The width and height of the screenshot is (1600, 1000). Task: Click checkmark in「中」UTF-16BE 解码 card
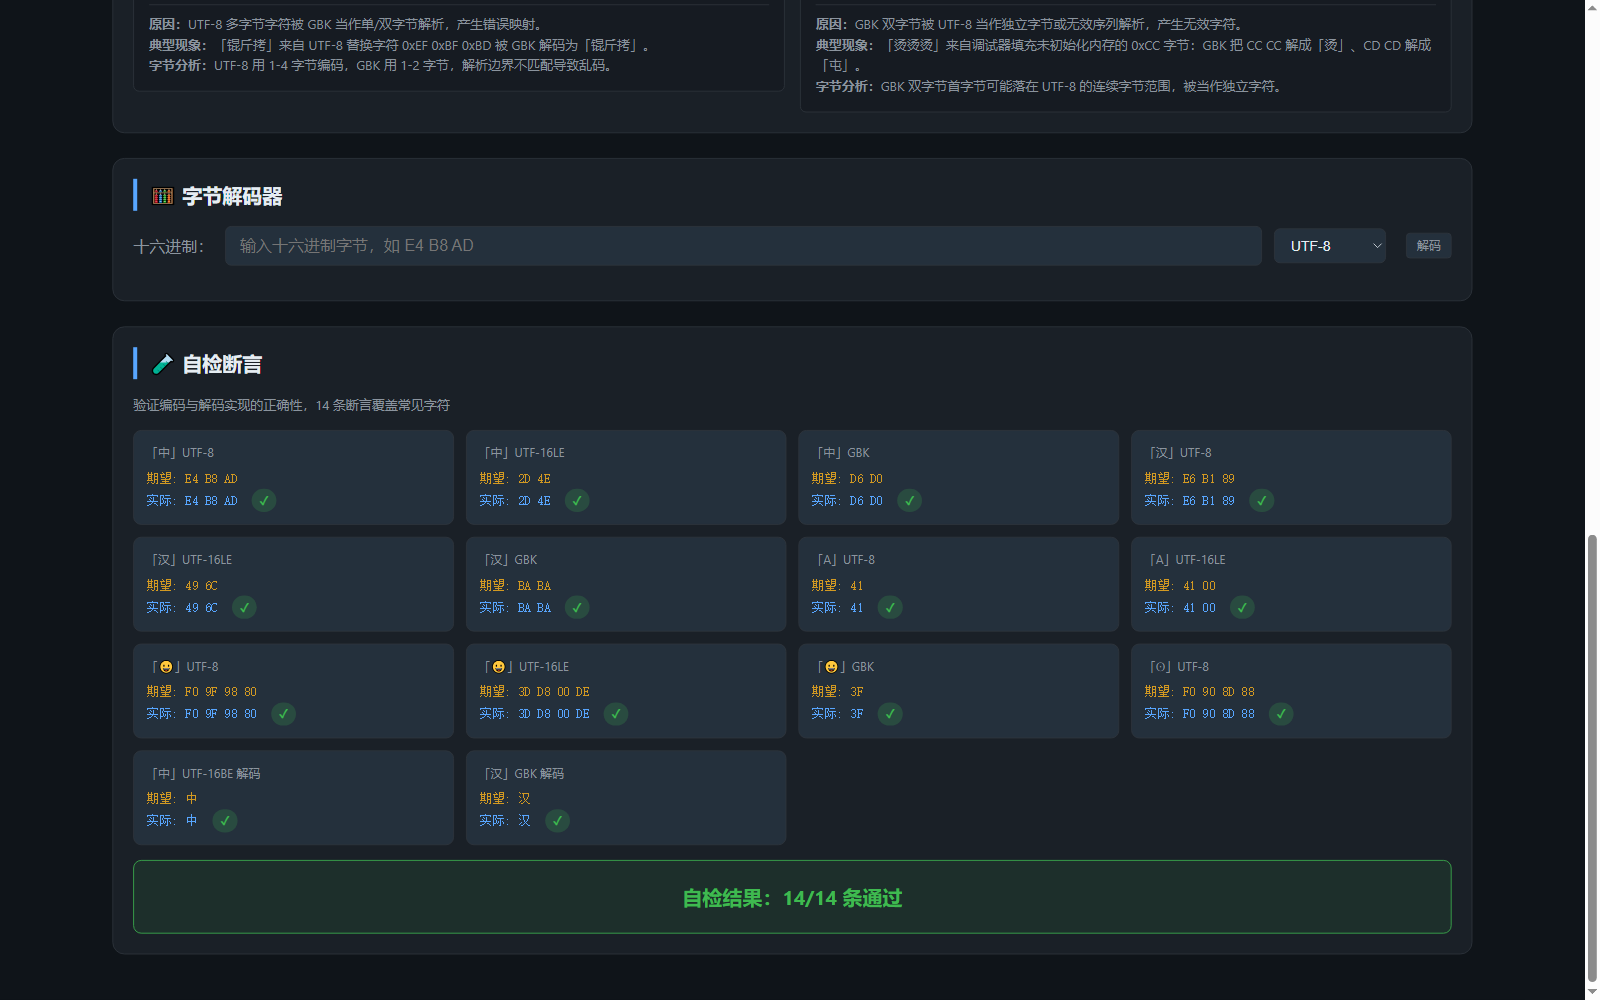[x=225, y=821]
